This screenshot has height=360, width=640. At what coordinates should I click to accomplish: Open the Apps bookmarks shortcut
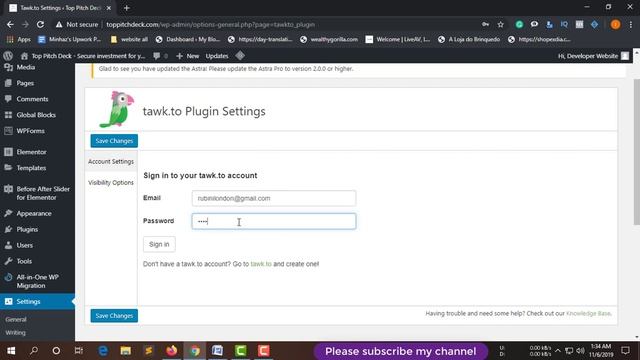tap(19, 40)
